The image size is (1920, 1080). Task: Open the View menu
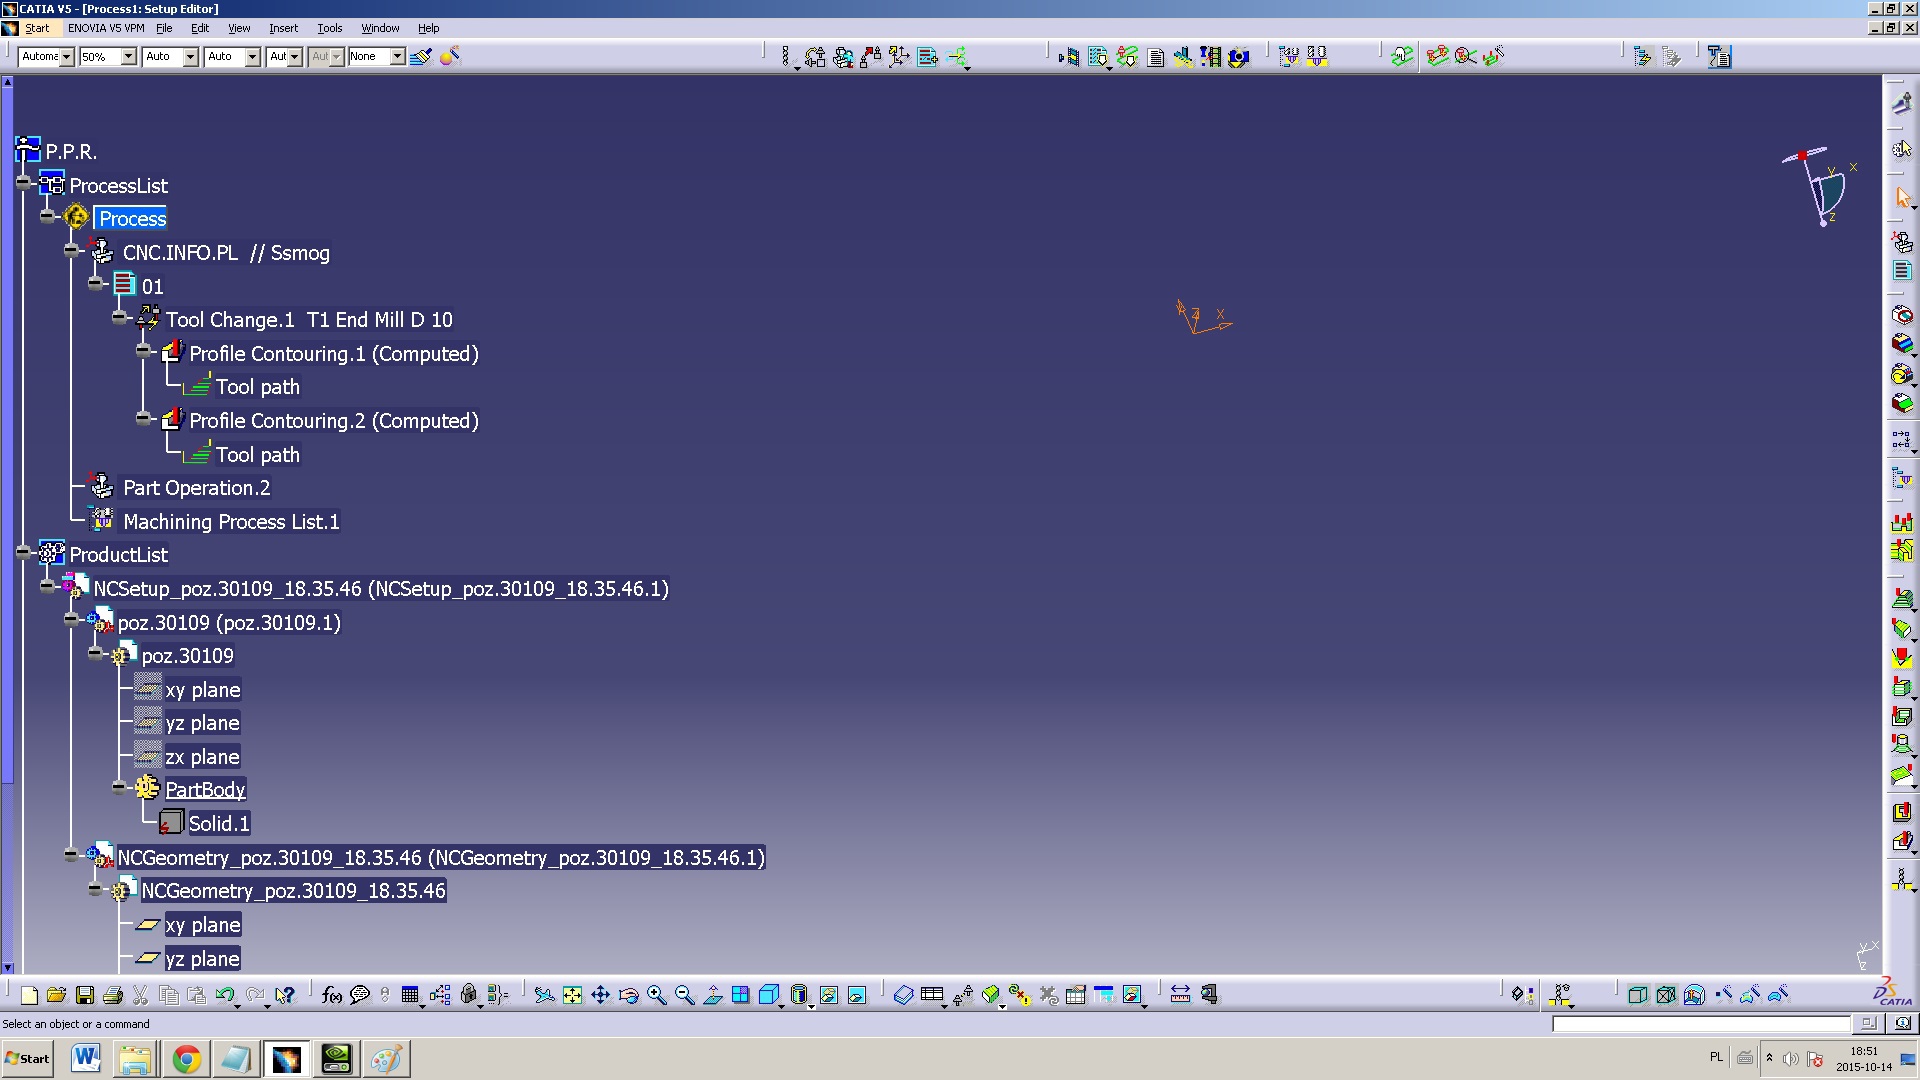point(239,28)
